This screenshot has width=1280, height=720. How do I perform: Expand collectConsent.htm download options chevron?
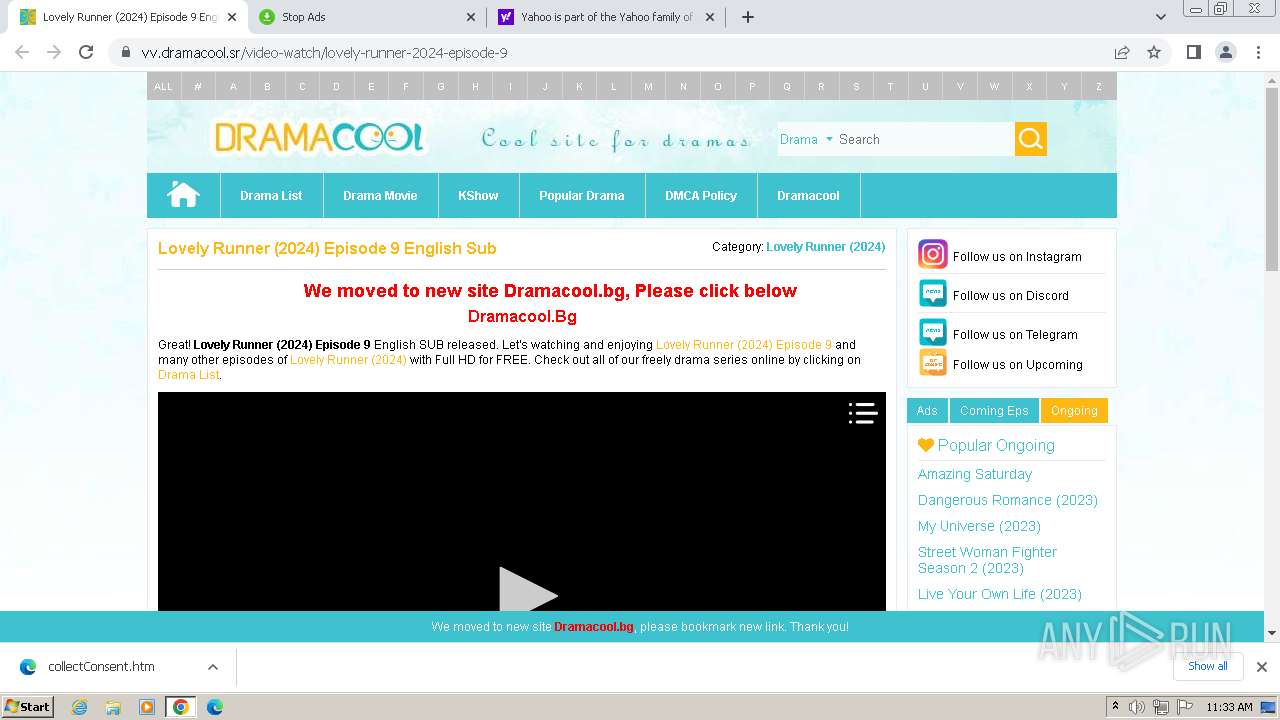(212, 666)
